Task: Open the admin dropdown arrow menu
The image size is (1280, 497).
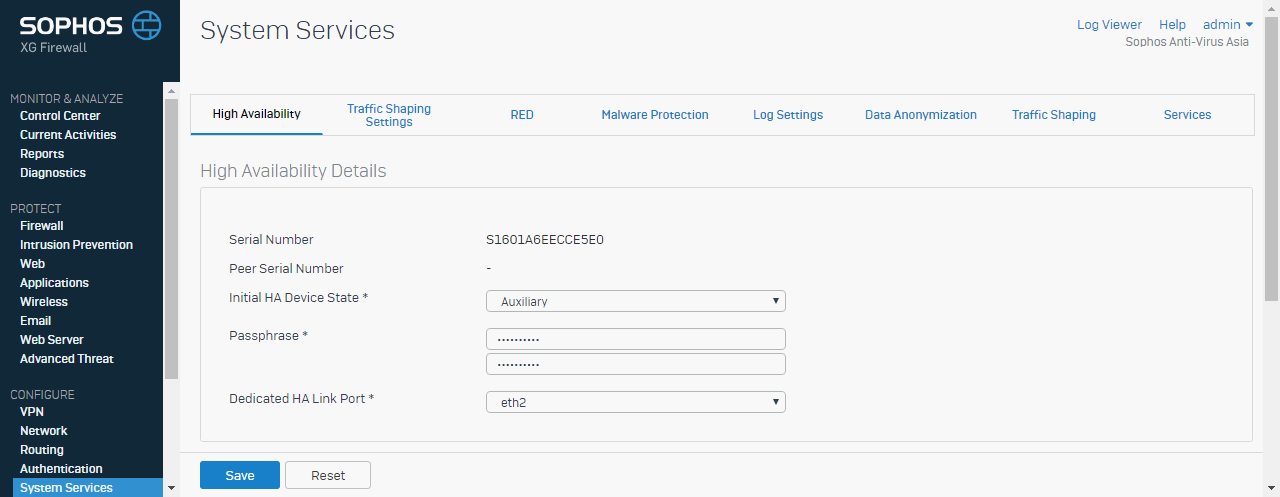Action: 1249,25
